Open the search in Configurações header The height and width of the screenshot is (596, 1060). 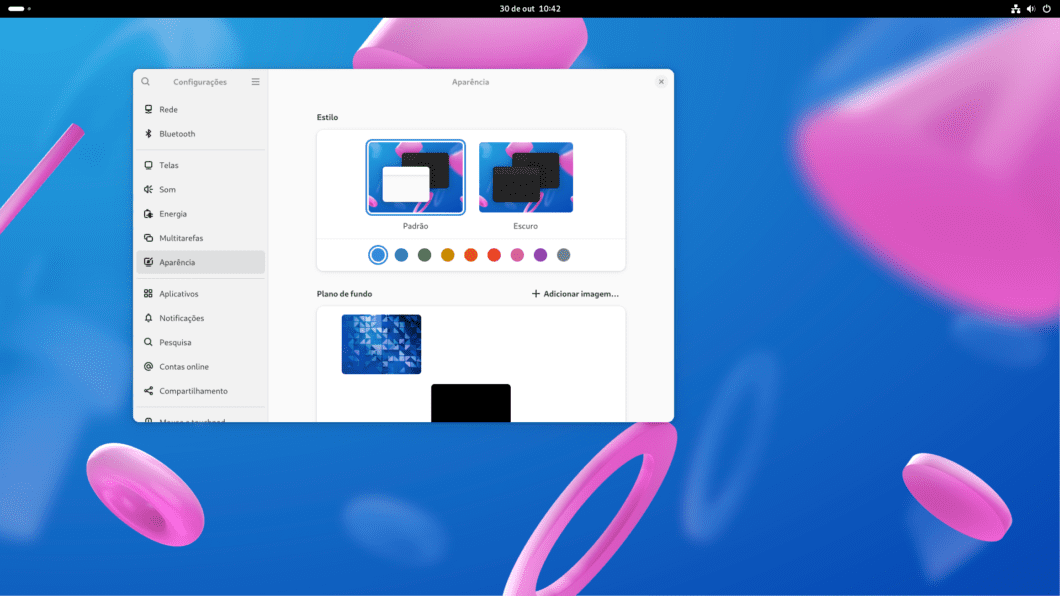pyautogui.click(x=145, y=81)
